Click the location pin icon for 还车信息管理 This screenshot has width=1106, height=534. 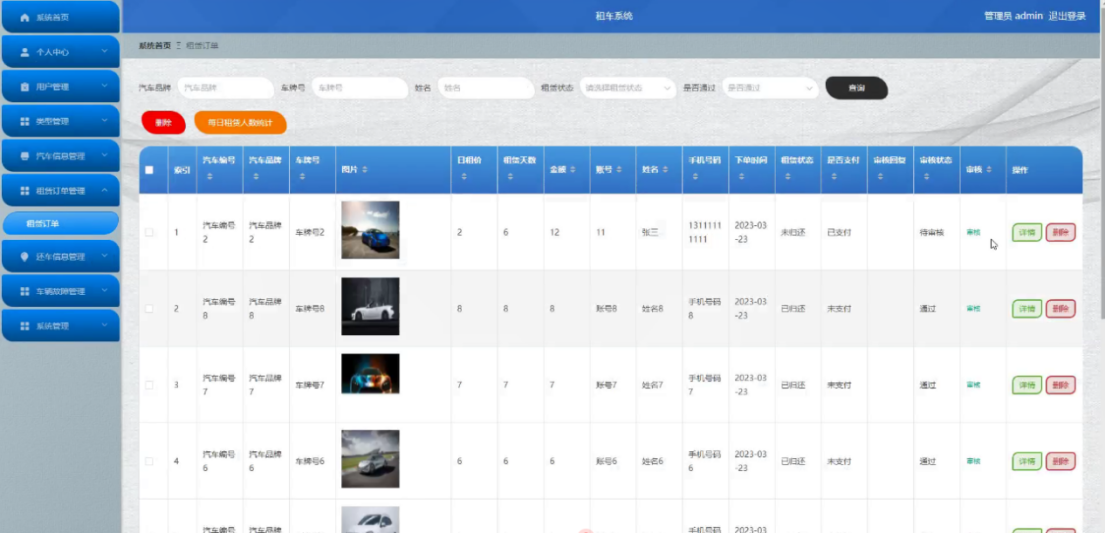25,257
